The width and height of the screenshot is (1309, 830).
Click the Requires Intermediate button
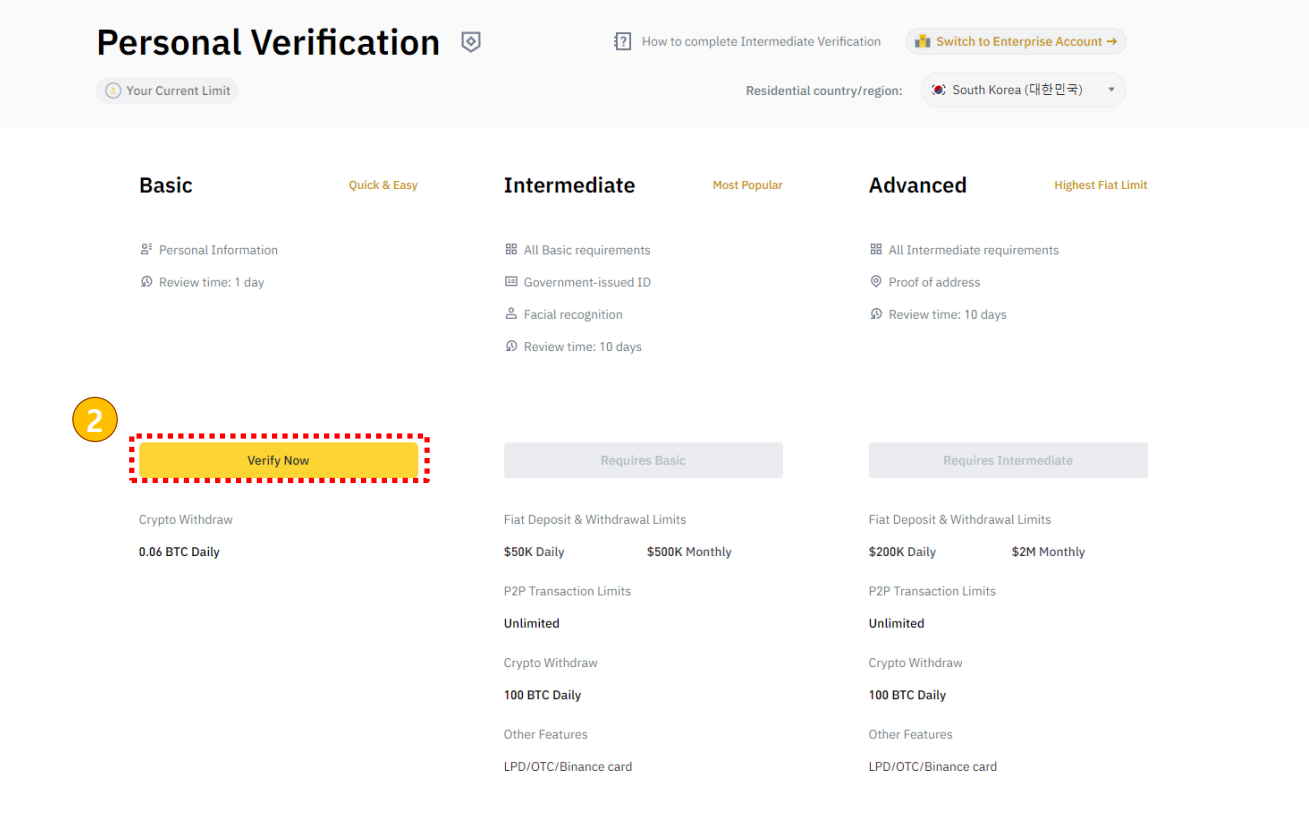[x=1008, y=460]
